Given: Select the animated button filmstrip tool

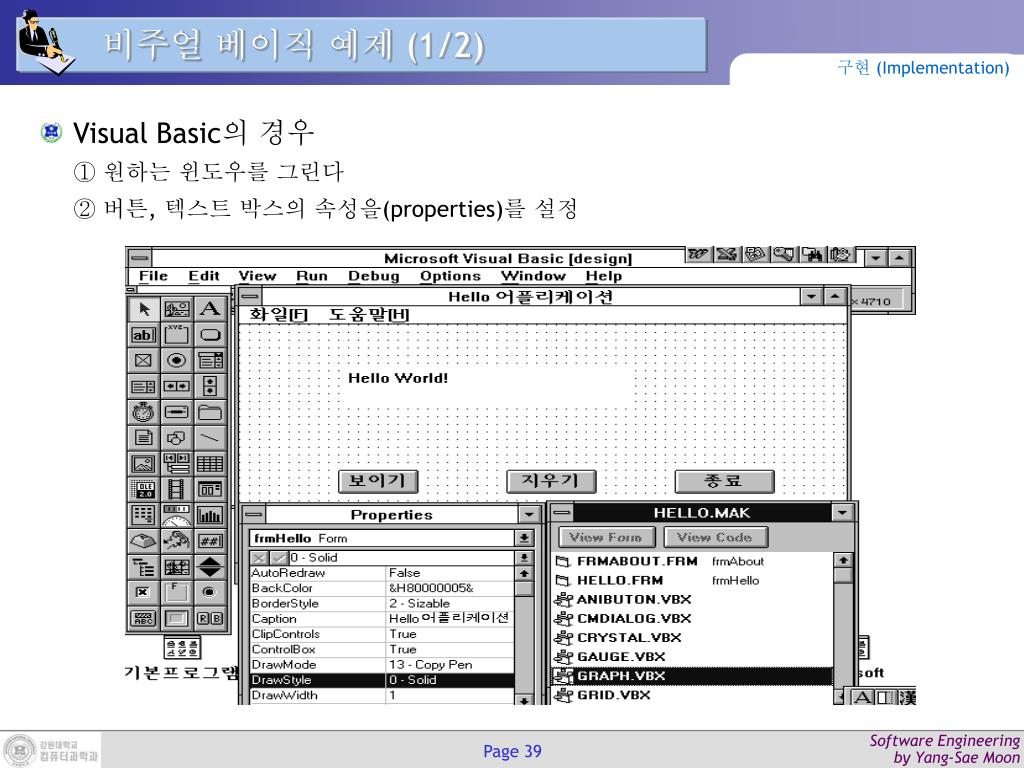Looking at the screenshot, I should point(177,489).
